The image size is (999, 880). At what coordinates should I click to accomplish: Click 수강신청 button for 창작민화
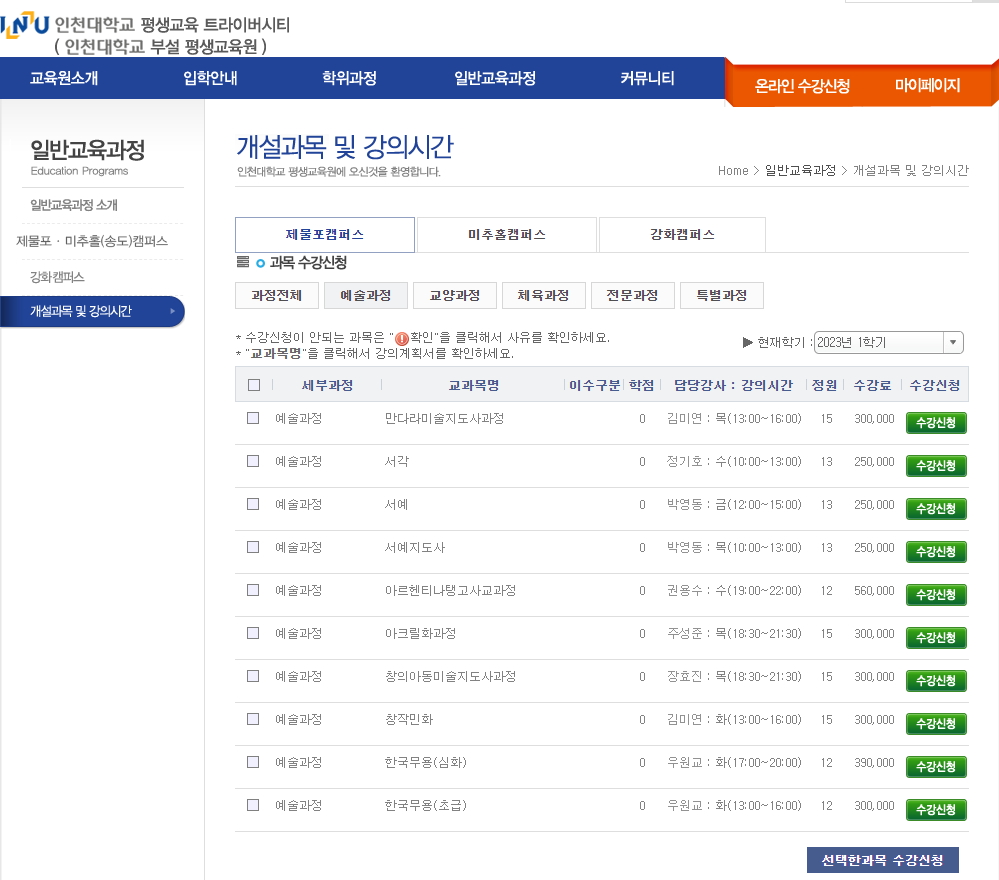pyautogui.click(x=936, y=724)
